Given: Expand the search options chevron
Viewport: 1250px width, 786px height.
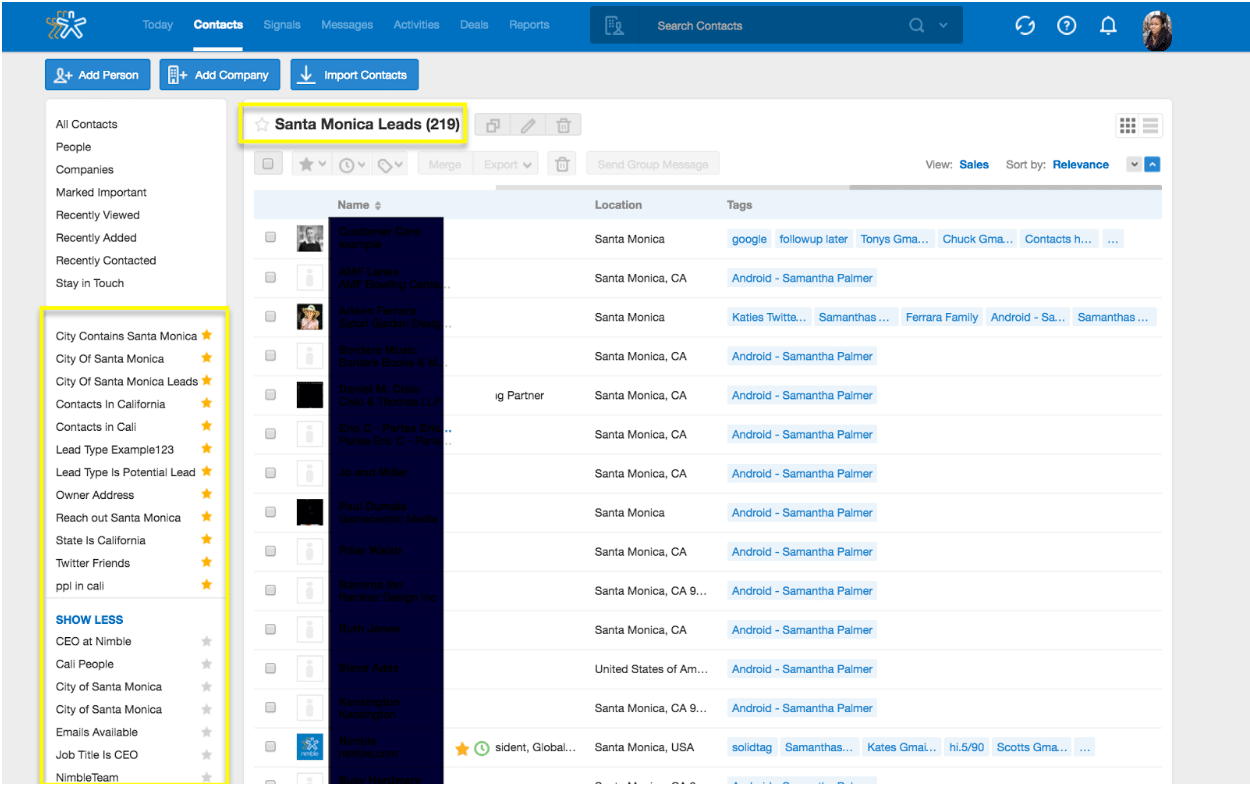Looking at the screenshot, I should tap(943, 26).
